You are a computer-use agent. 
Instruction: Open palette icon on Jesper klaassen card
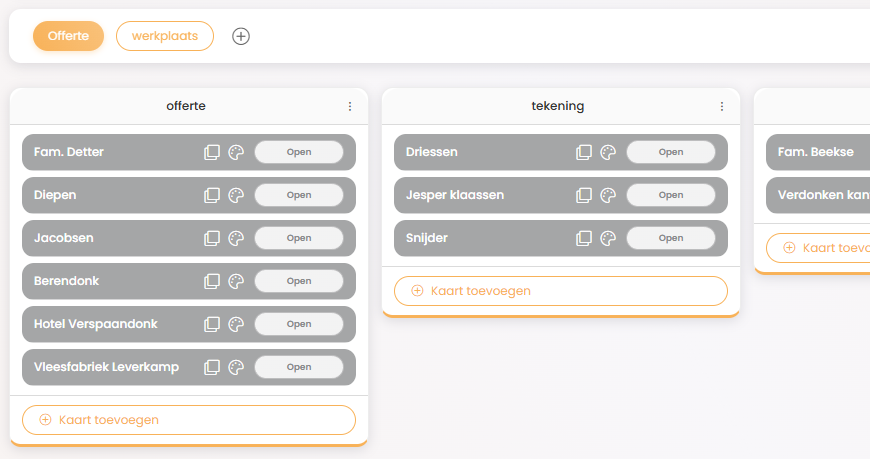click(x=608, y=196)
